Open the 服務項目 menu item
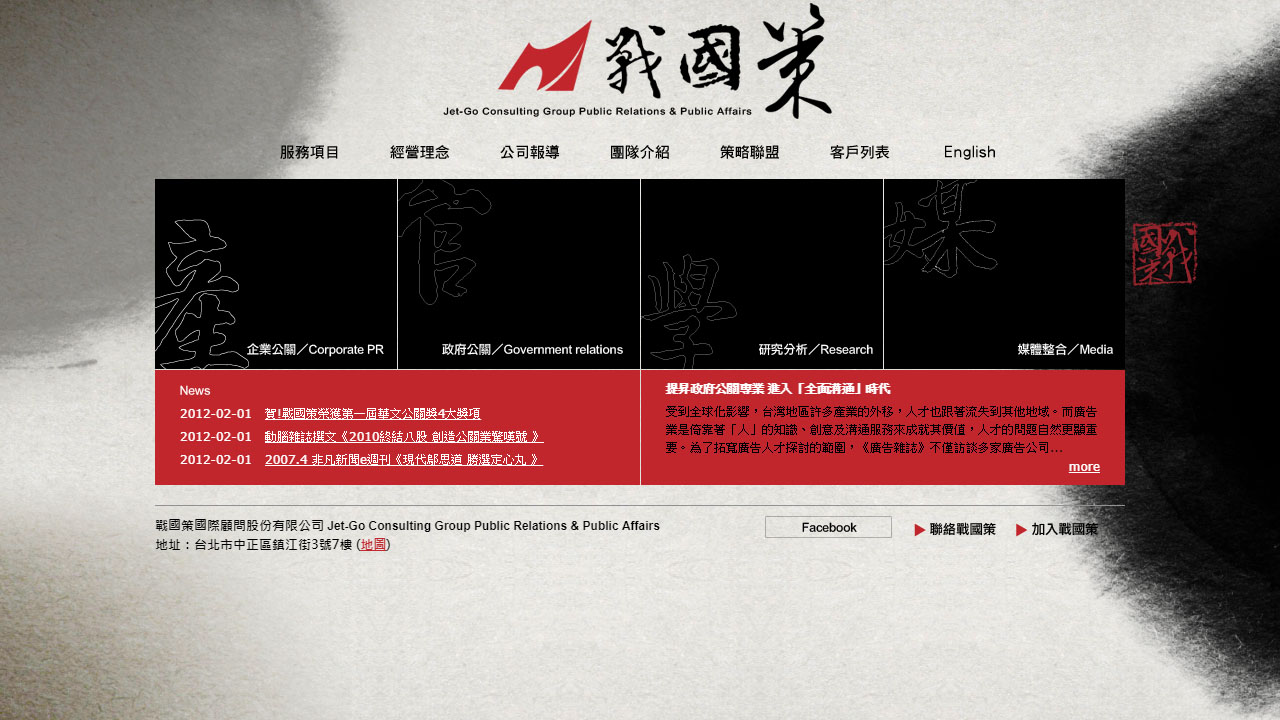Viewport: 1280px width, 720px height. coord(310,153)
